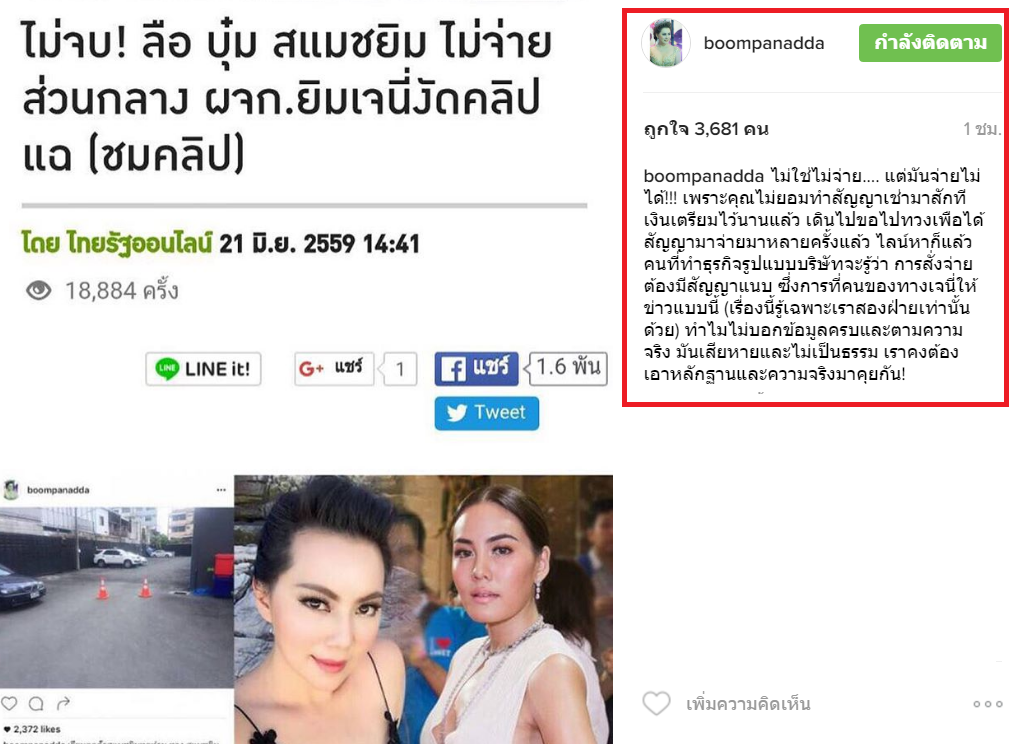This screenshot has height=744, width=1011.
Task: Toggle the green following button
Action: (930, 43)
